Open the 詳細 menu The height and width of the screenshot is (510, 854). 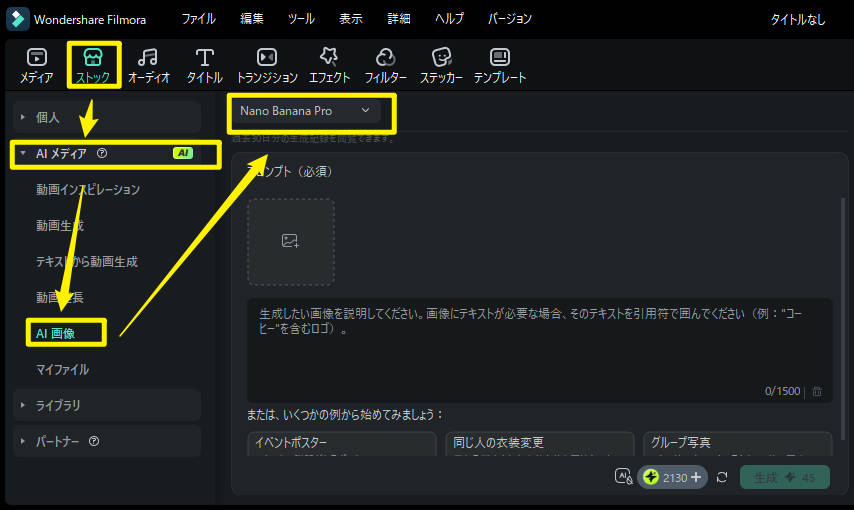[x=399, y=19]
